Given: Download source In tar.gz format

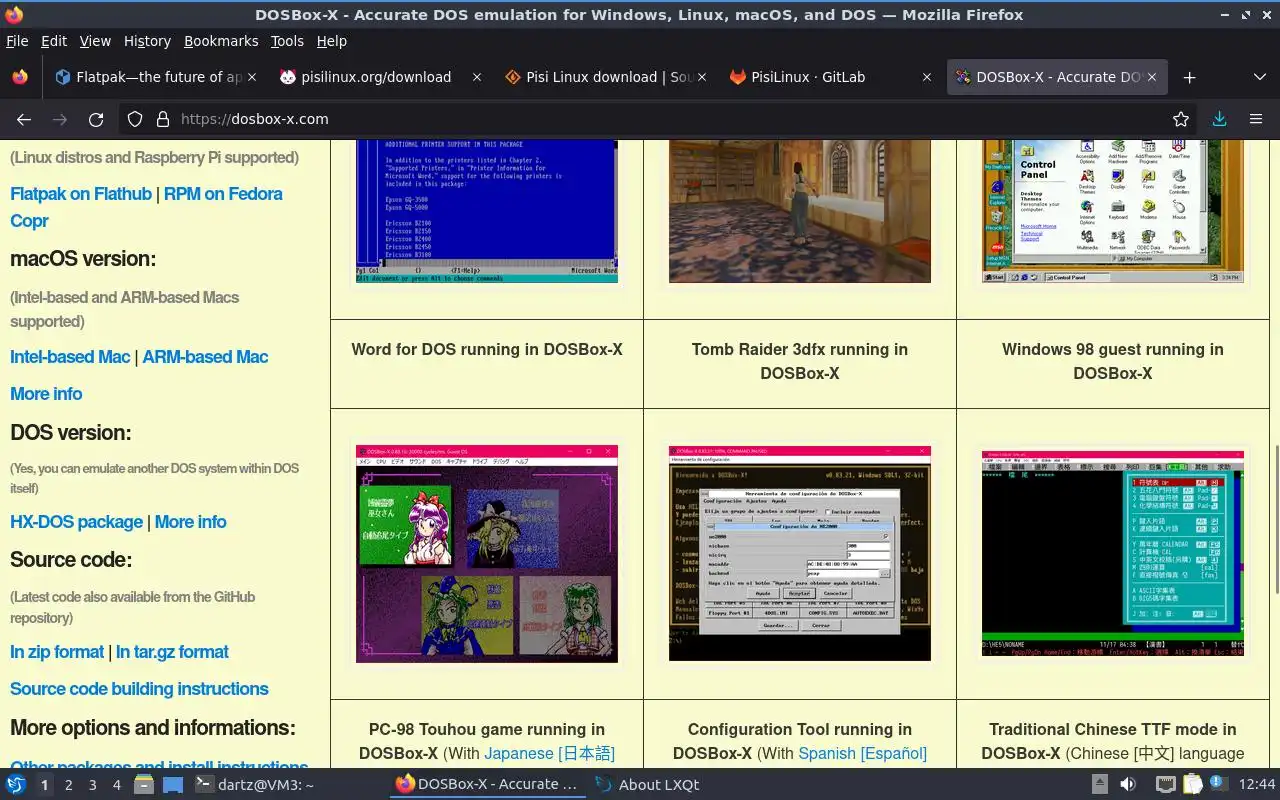Looking at the screenshot, I should (172, 652).
